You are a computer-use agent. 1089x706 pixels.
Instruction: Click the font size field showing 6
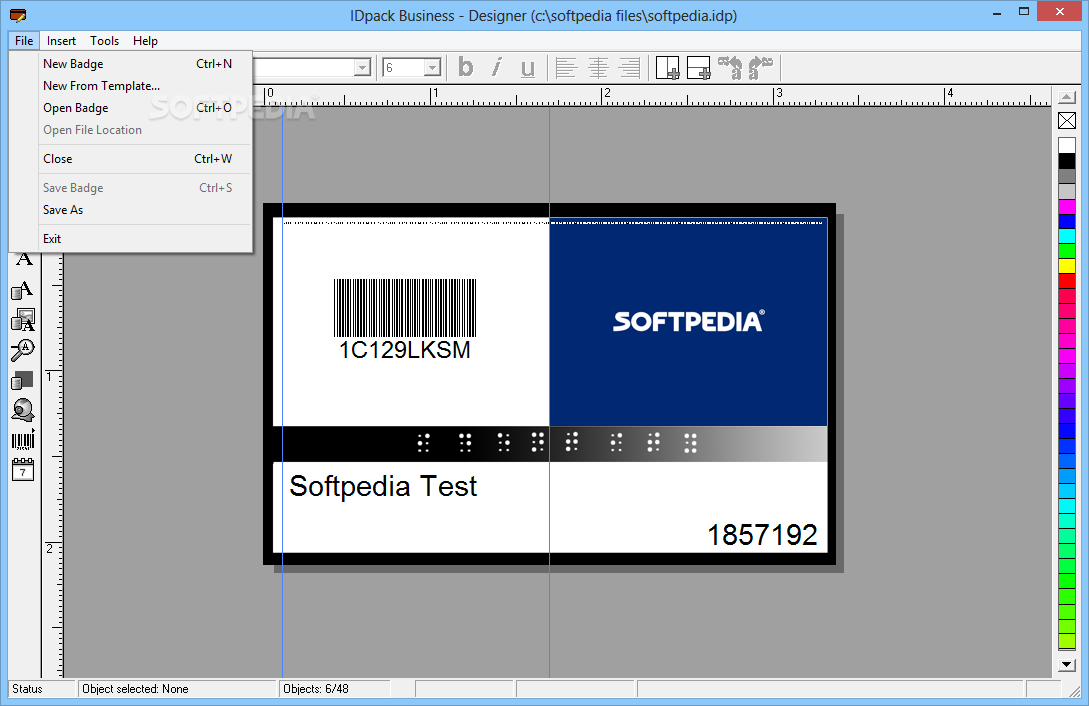tap(404, 67)
